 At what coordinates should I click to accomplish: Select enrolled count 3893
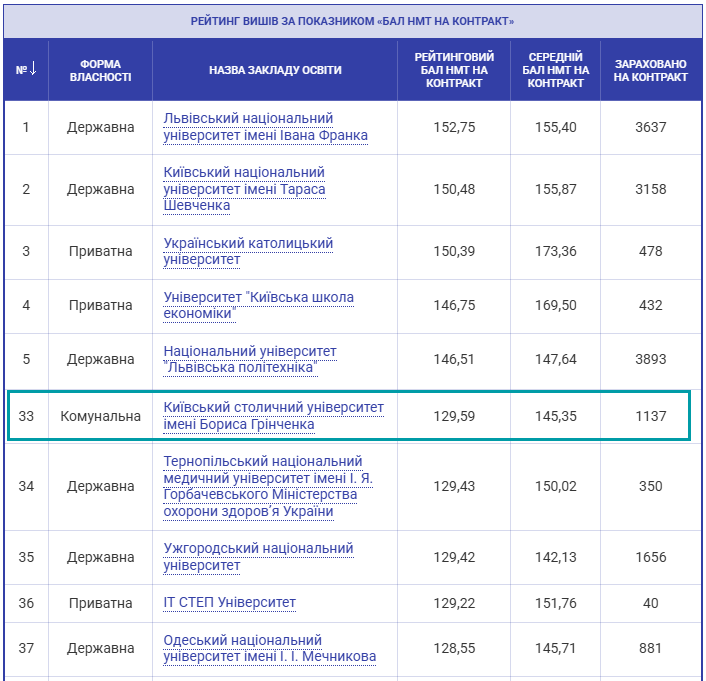(x=650, y=359)
